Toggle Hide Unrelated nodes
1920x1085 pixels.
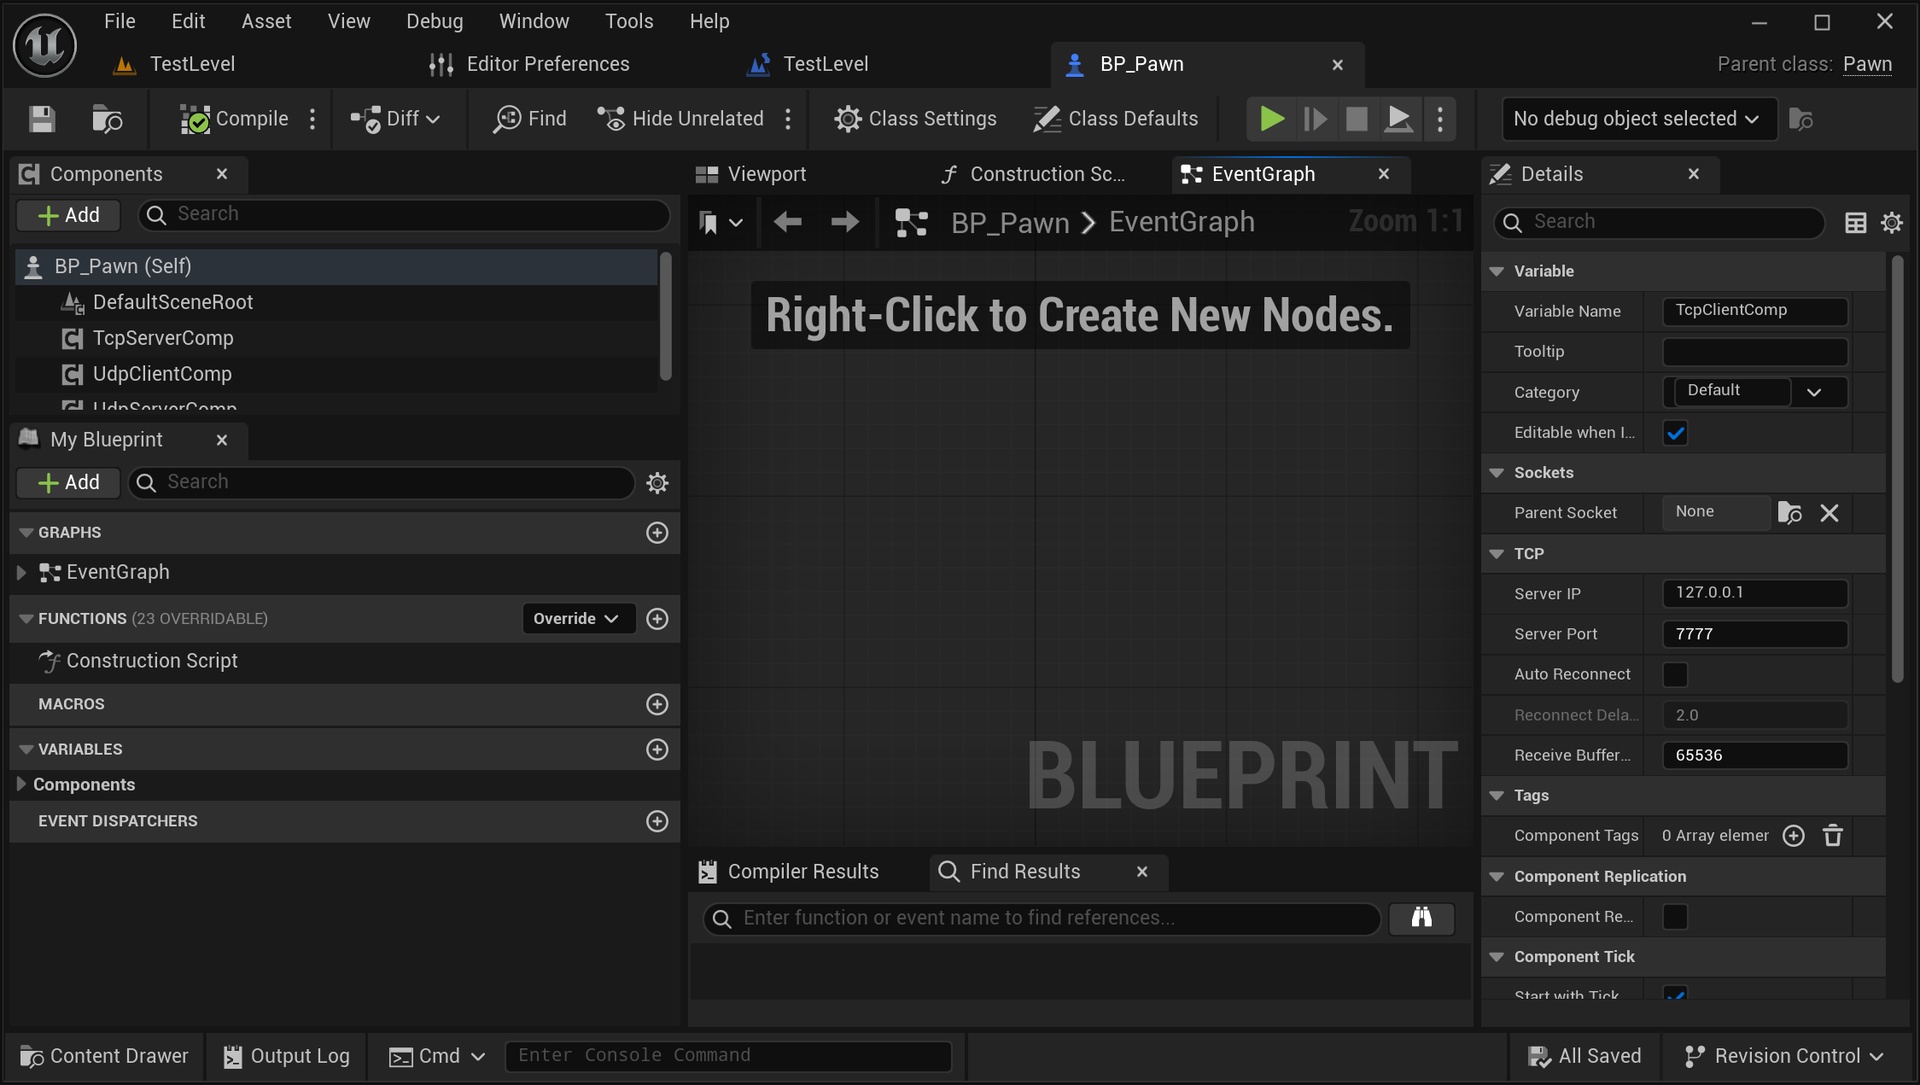point(680,119)
